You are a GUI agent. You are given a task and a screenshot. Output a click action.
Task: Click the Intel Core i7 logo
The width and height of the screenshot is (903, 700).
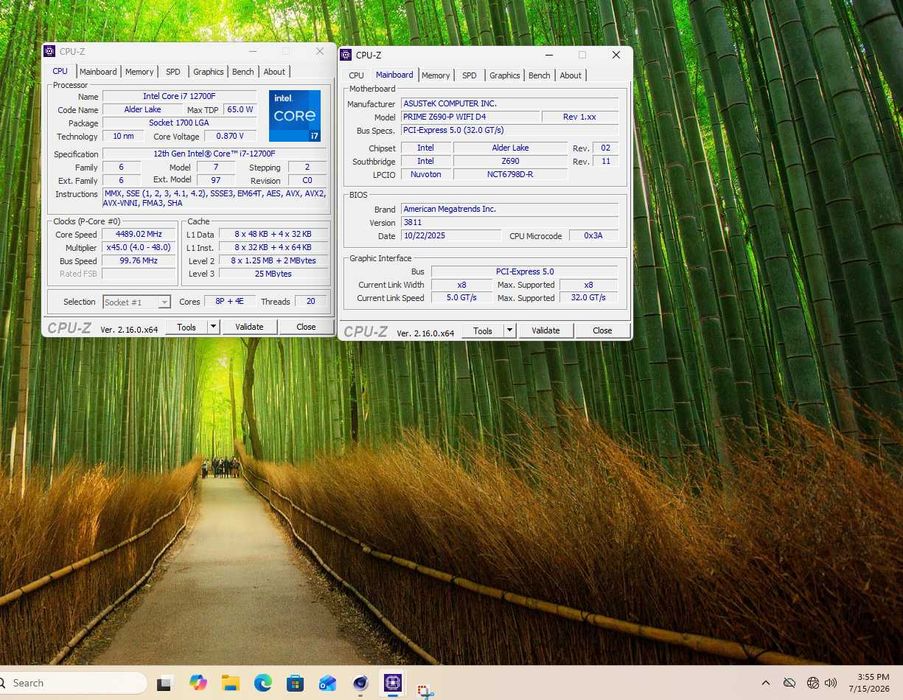pyautogui.click(x=295, y=116)
